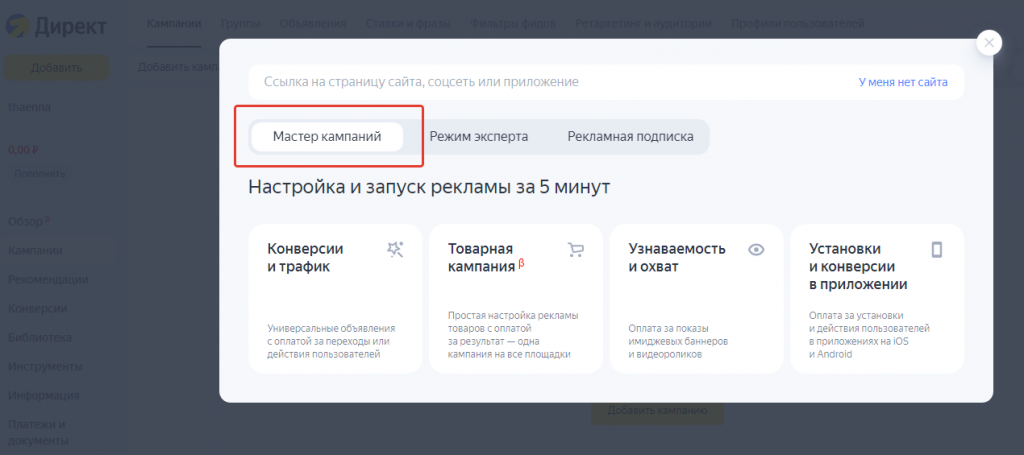Viewport: 1024px width, 455px height.
Task: Switch to Режим эксперта tab
Action: 479,137
